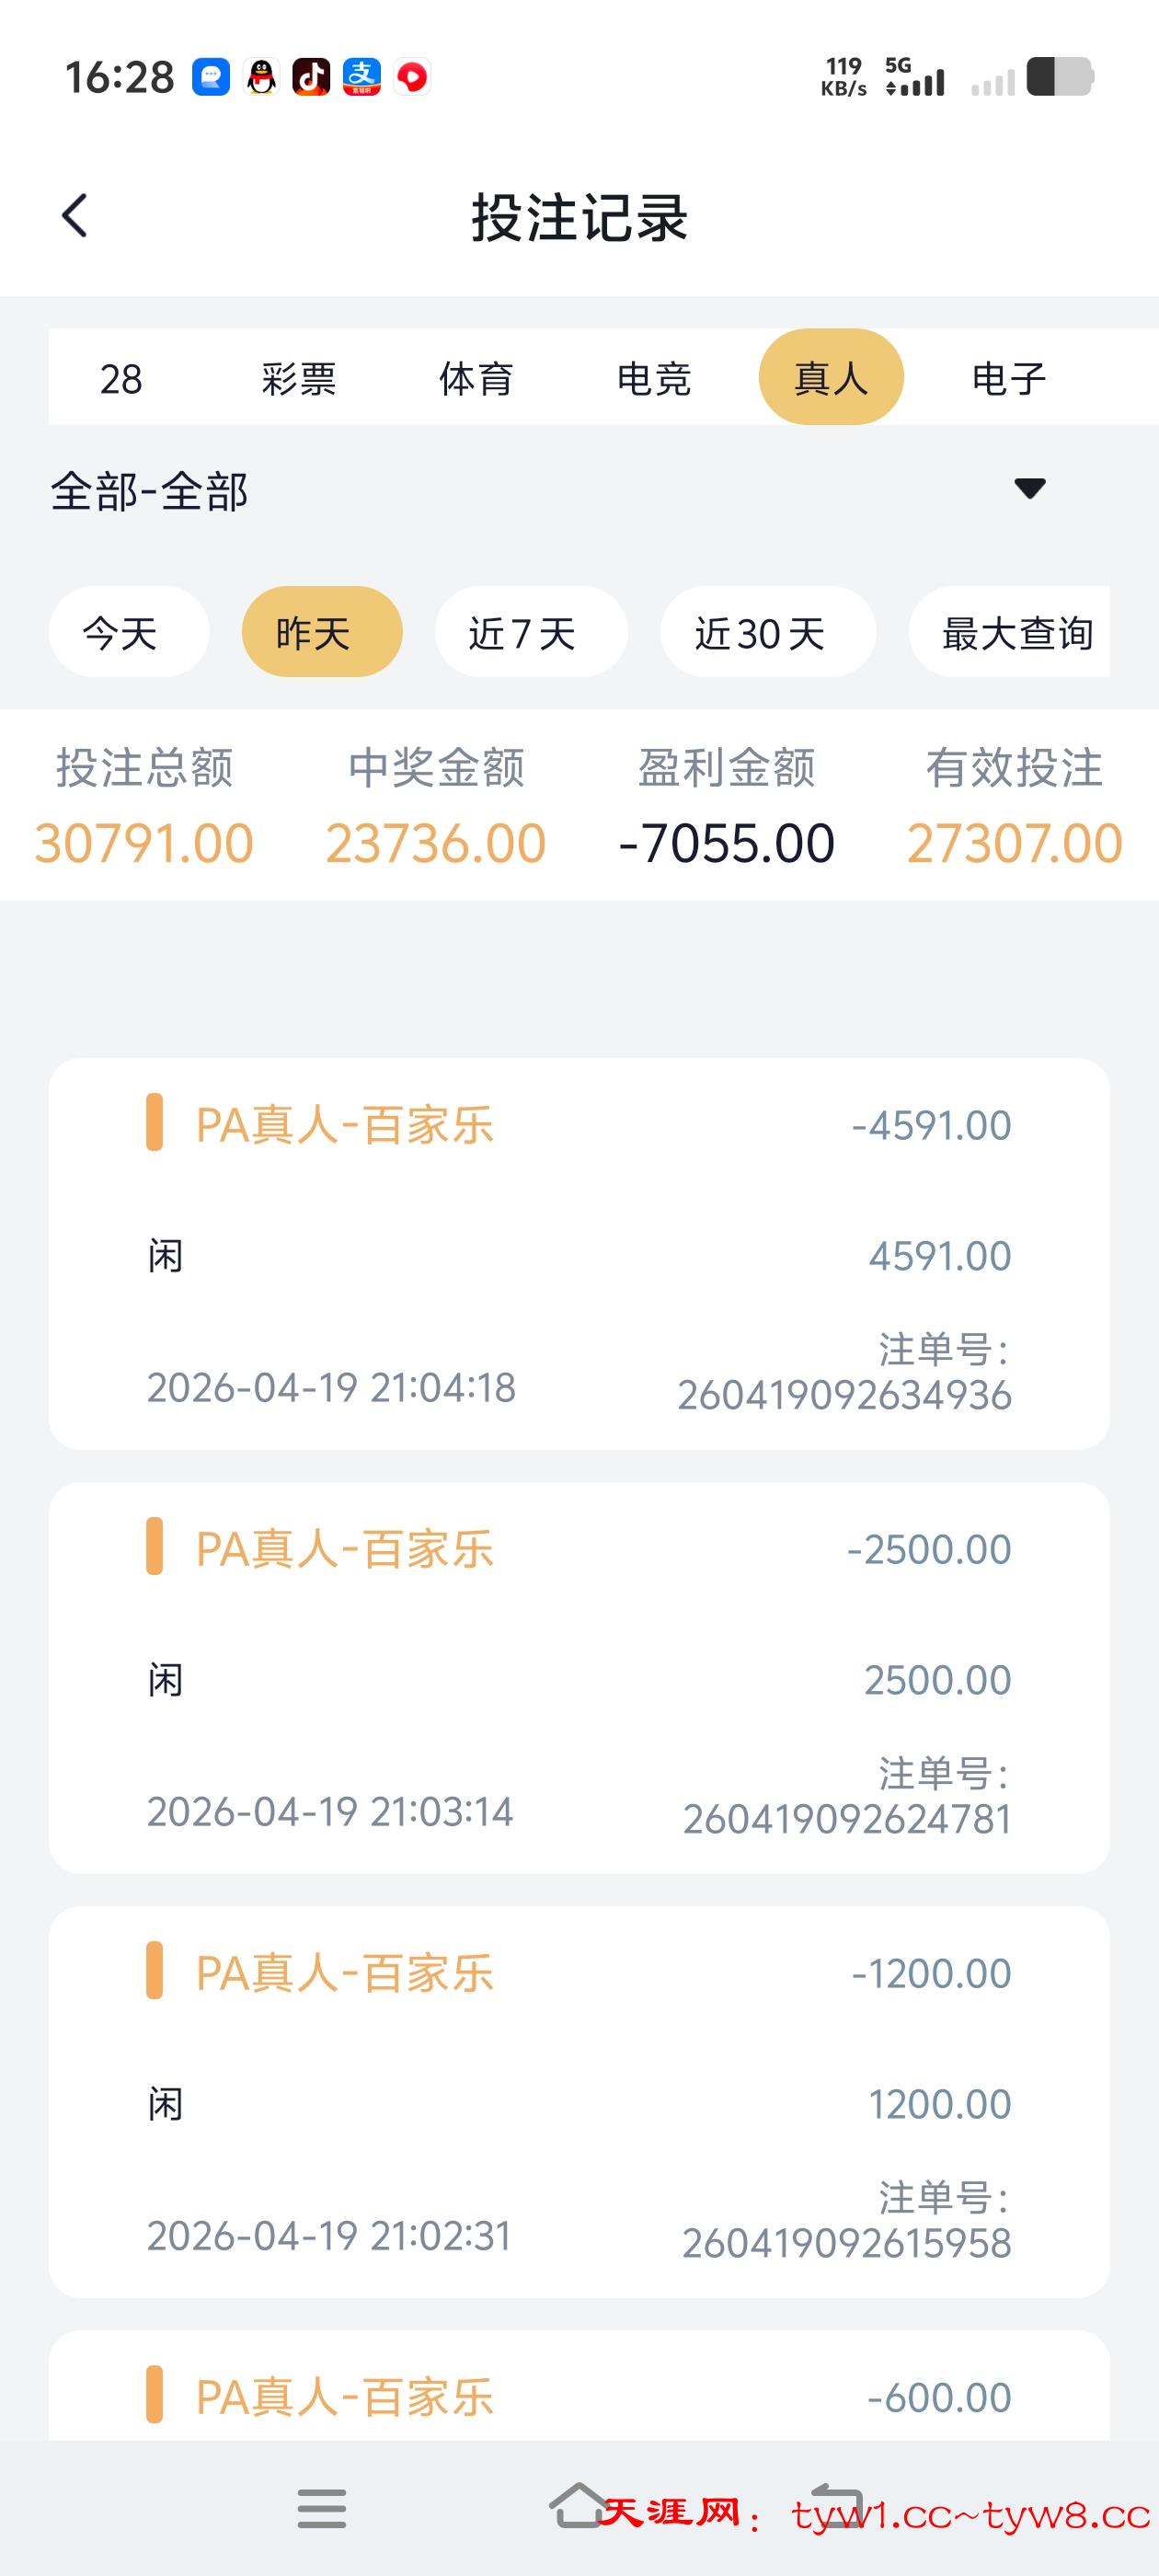1159x2576 pixels.
Task: Open the 28 category tab
Action: (x=121, y=379)
